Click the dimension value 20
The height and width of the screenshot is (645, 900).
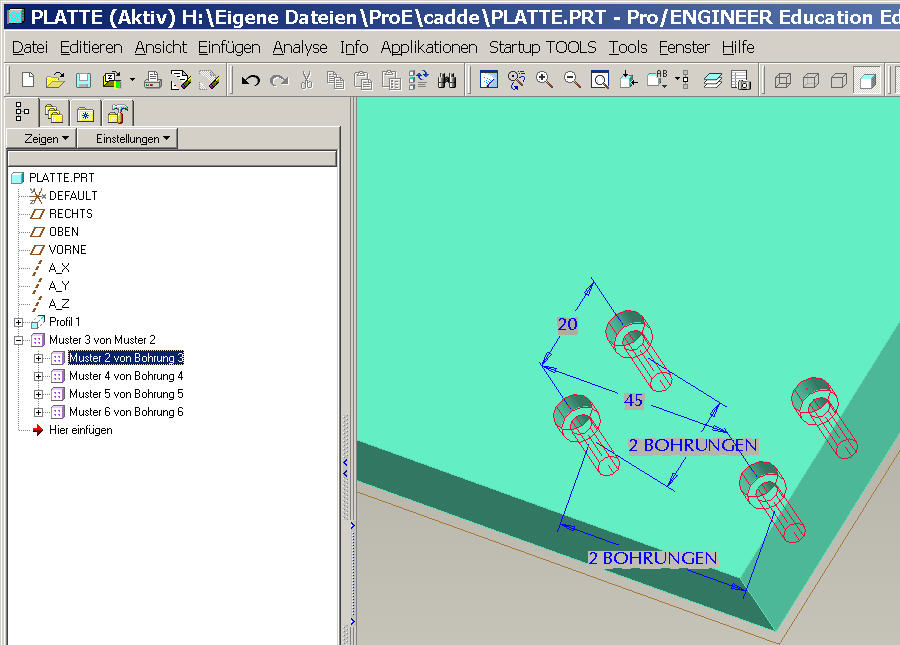(567, 324)
